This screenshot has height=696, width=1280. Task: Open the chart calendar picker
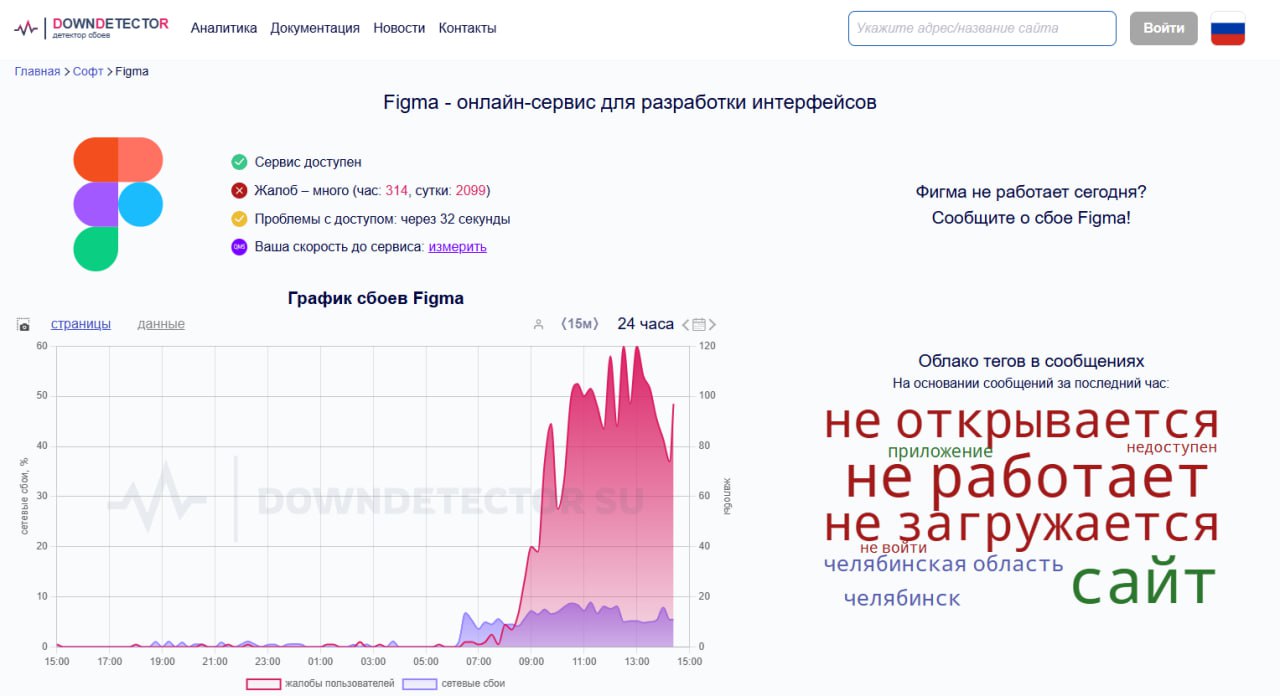(699, 325)
